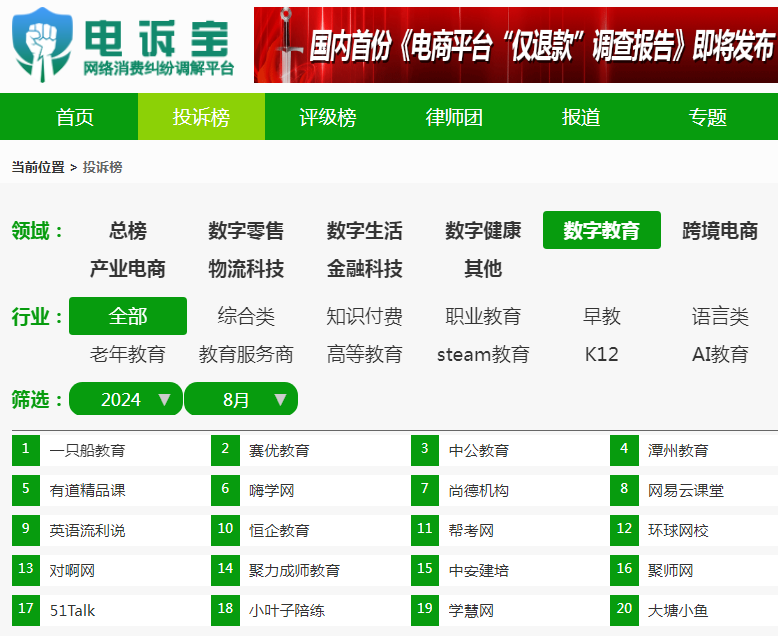
Task: Filter industry by AI教育
Action: pos(720,354)
